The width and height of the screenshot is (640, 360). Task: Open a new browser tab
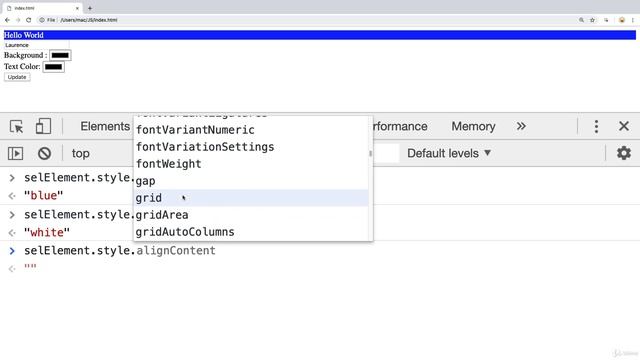pyautogui.click(x=90, y=8)
